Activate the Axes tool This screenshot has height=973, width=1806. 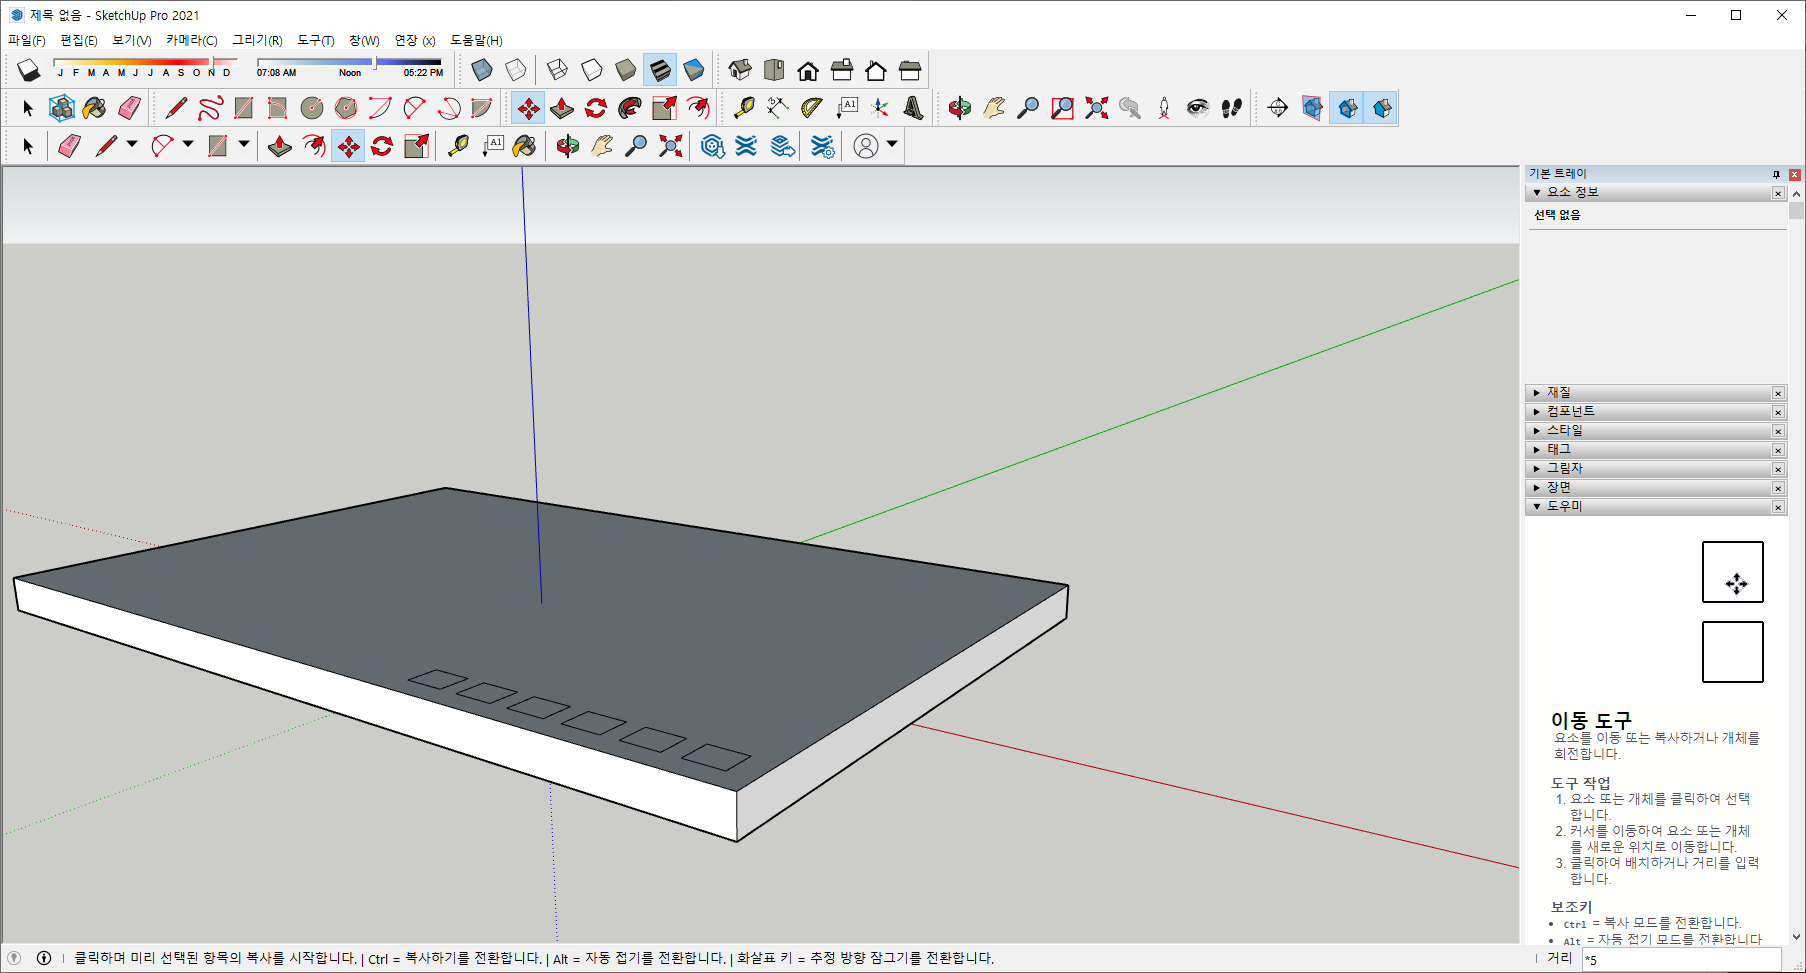click(880, 108)
